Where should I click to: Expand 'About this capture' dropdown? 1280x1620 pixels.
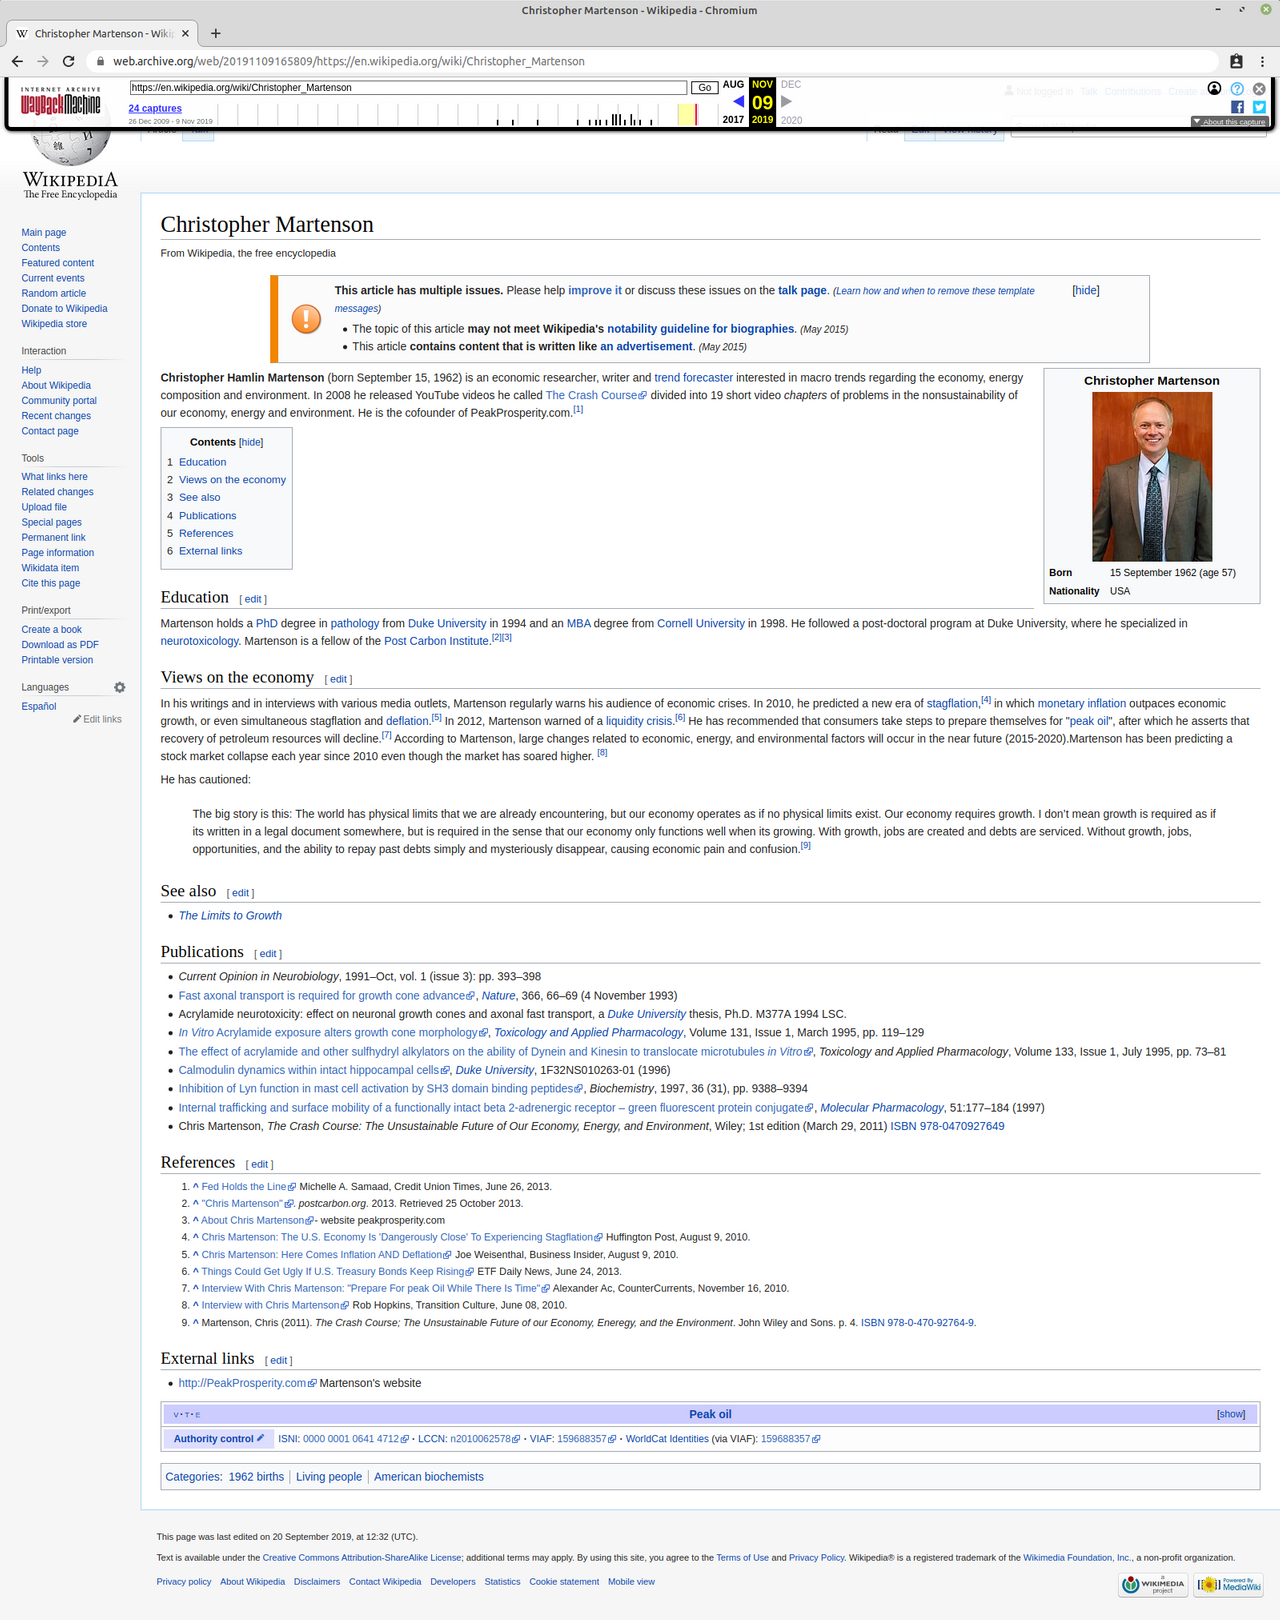[1229, 122]
